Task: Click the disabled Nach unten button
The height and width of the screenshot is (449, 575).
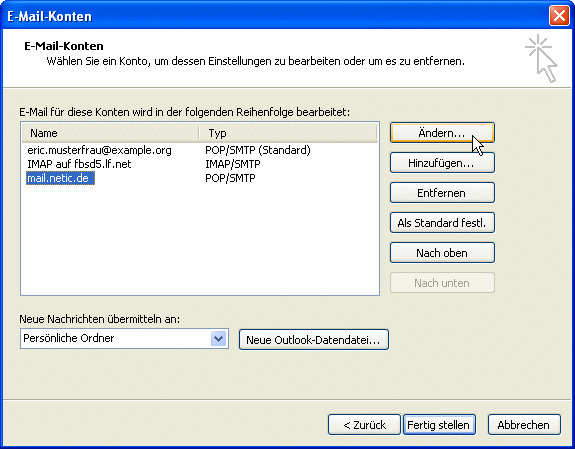Action: [442, 283]
